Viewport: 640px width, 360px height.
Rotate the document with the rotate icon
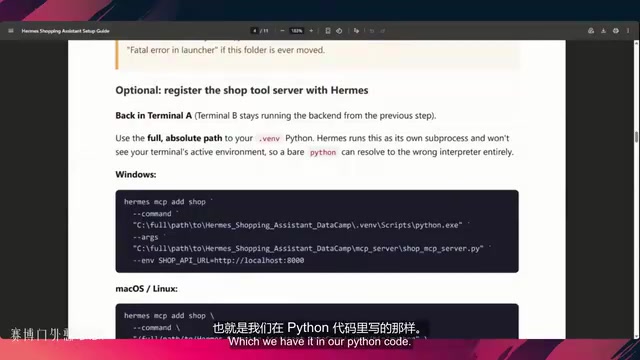[x=339, y=31]
